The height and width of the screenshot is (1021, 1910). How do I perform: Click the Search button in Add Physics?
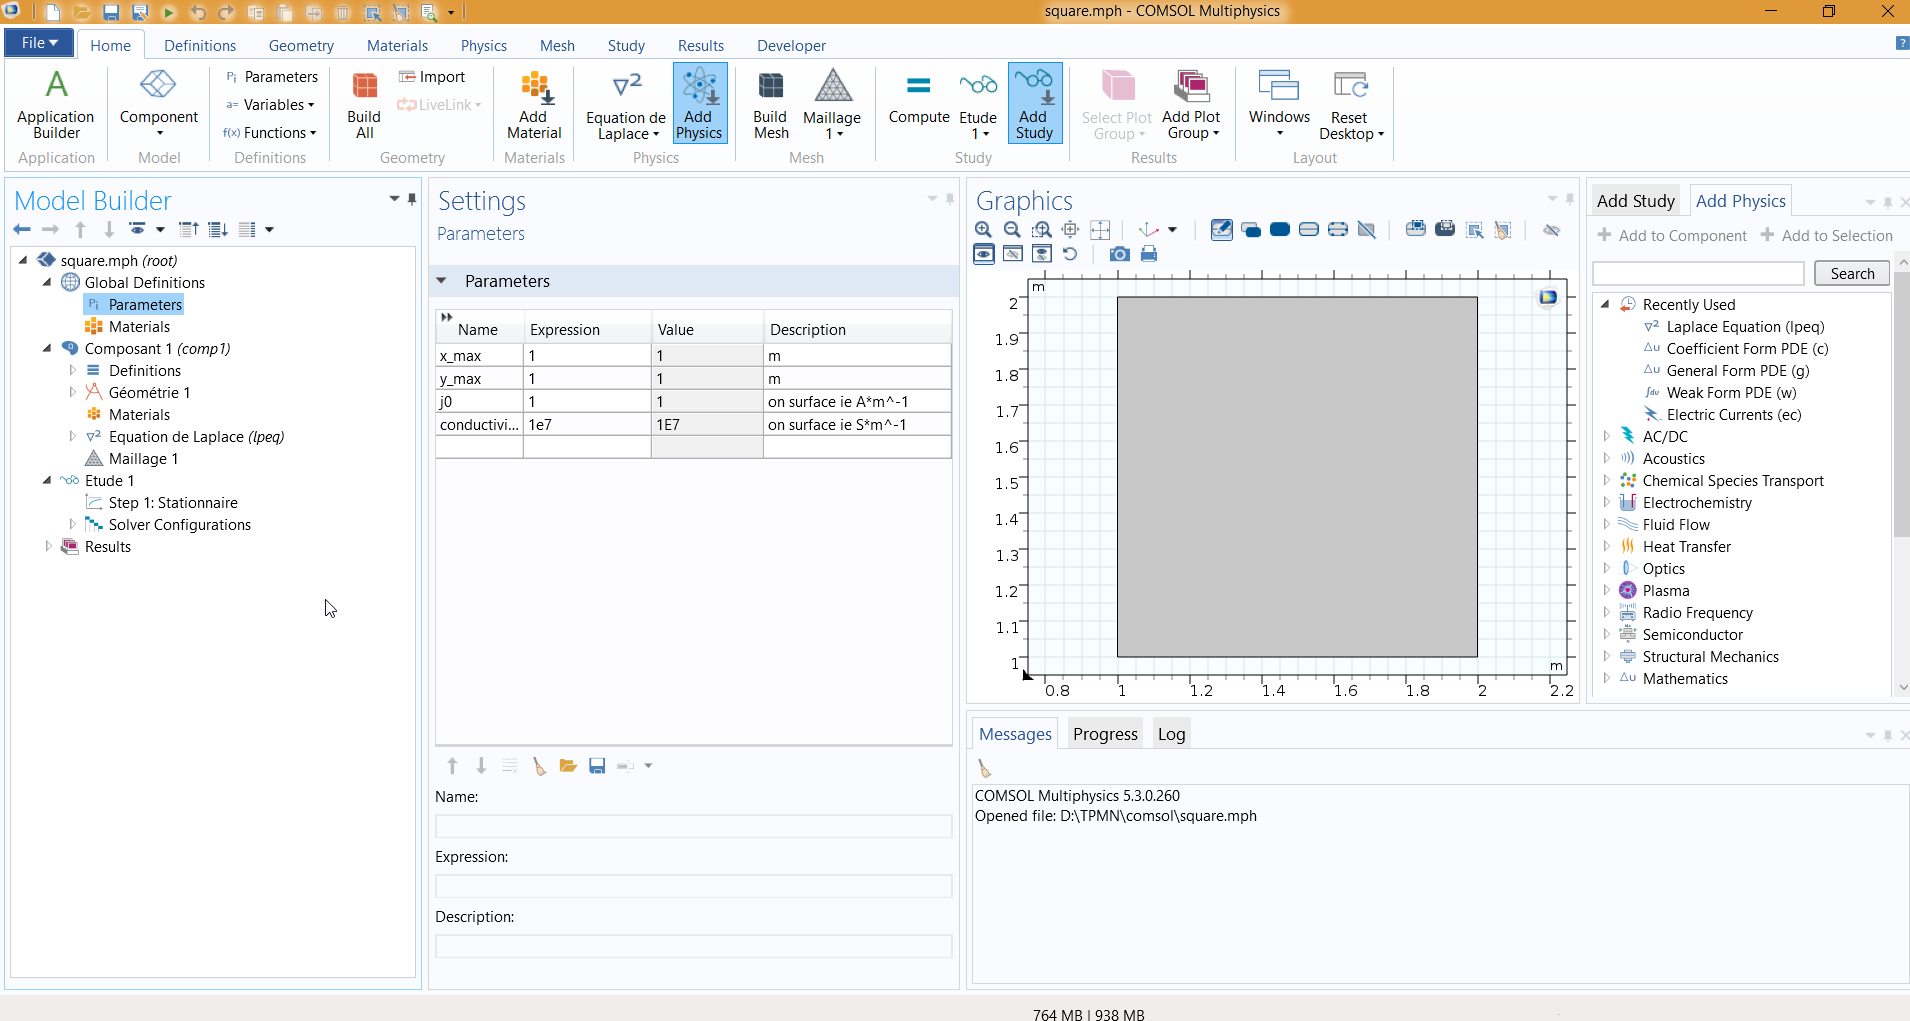[1851, 274]
